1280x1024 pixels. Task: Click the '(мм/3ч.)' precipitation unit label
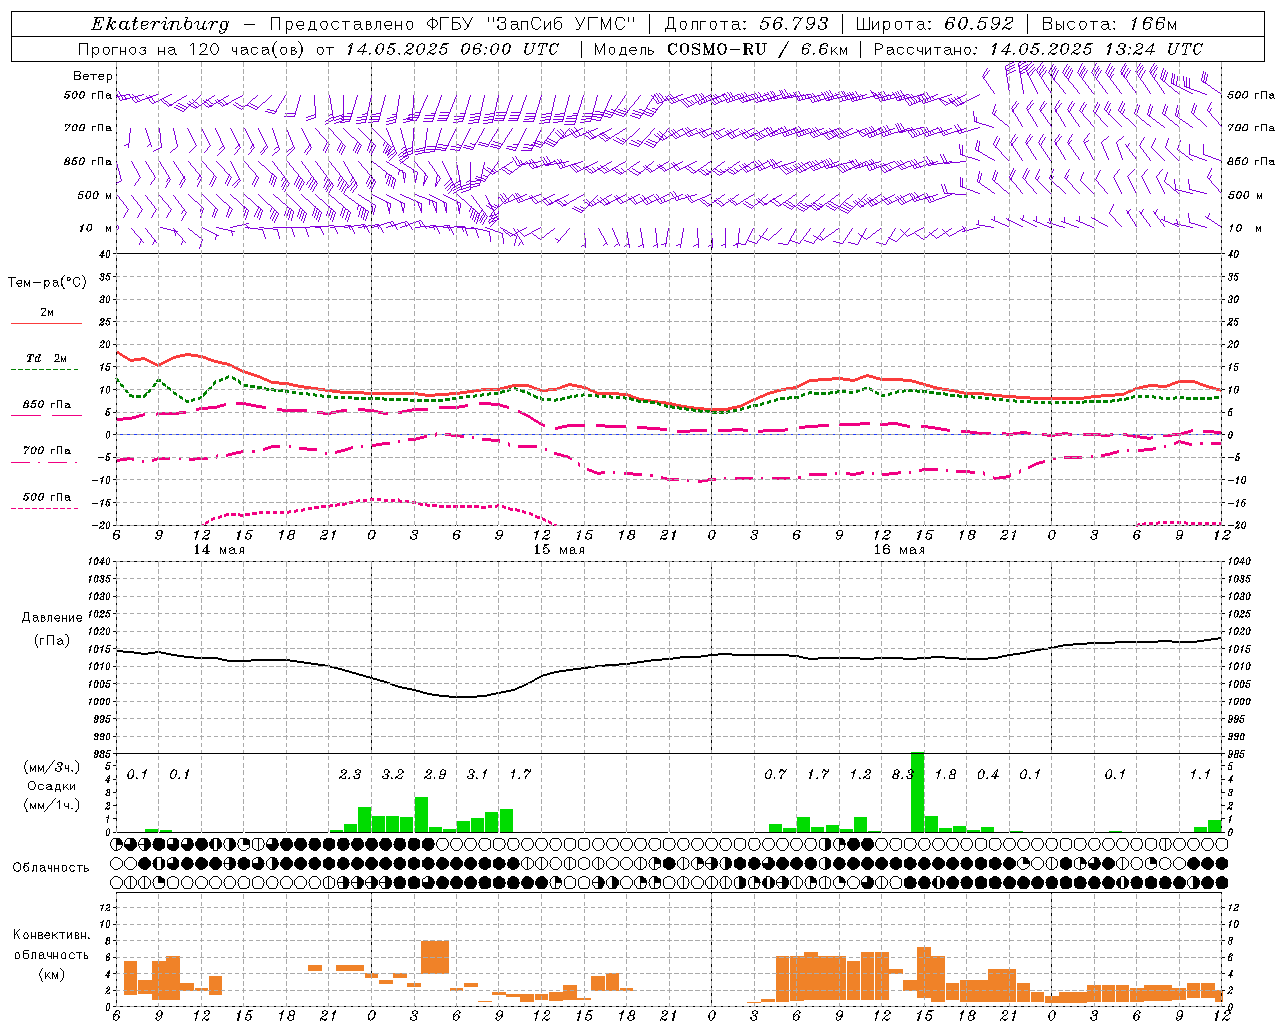point(52,767)
